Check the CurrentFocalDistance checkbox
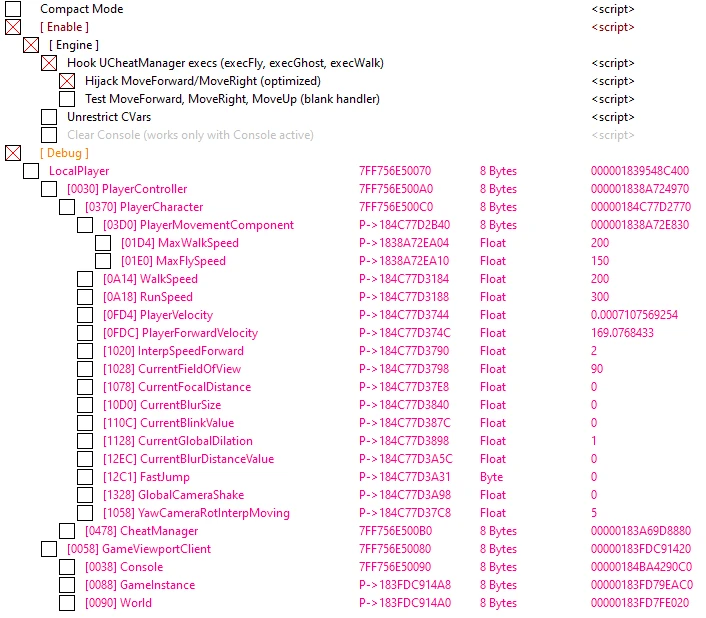 click(85, 387)
